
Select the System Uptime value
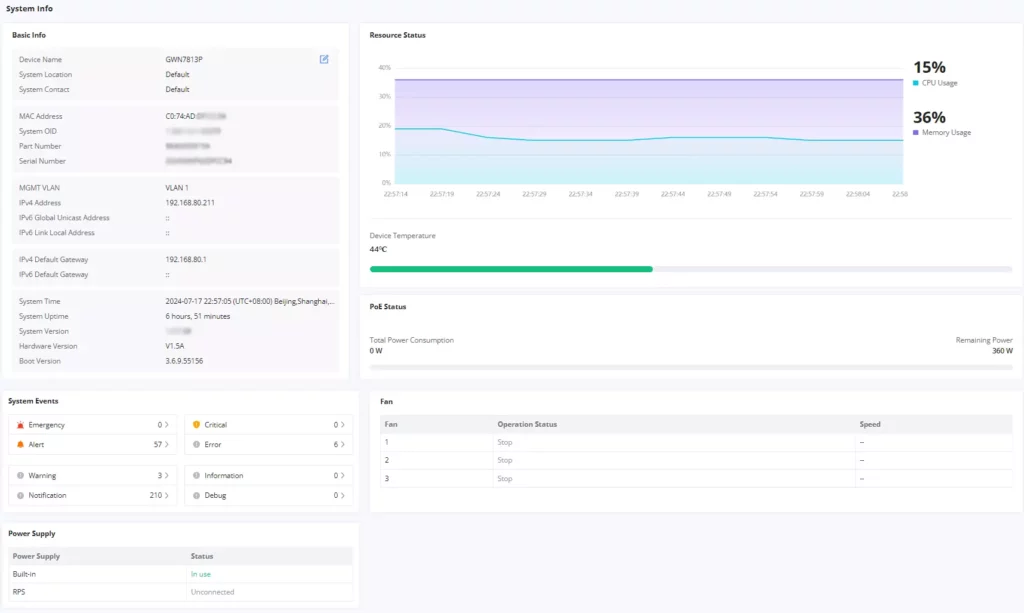tap(197, 317)
